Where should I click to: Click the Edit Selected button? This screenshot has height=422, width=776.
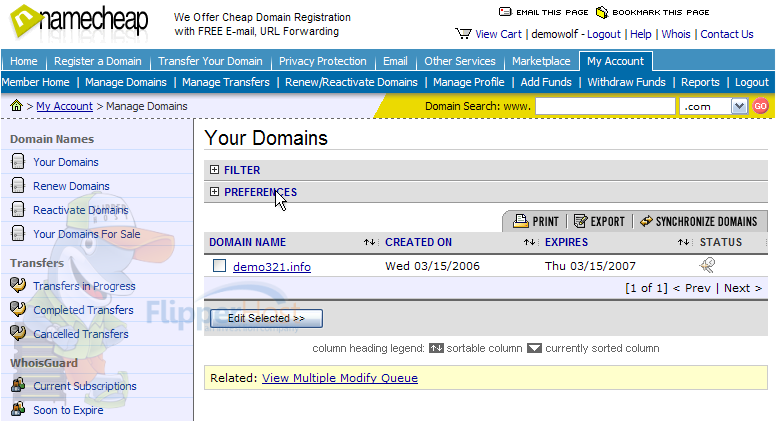(266, 318)
